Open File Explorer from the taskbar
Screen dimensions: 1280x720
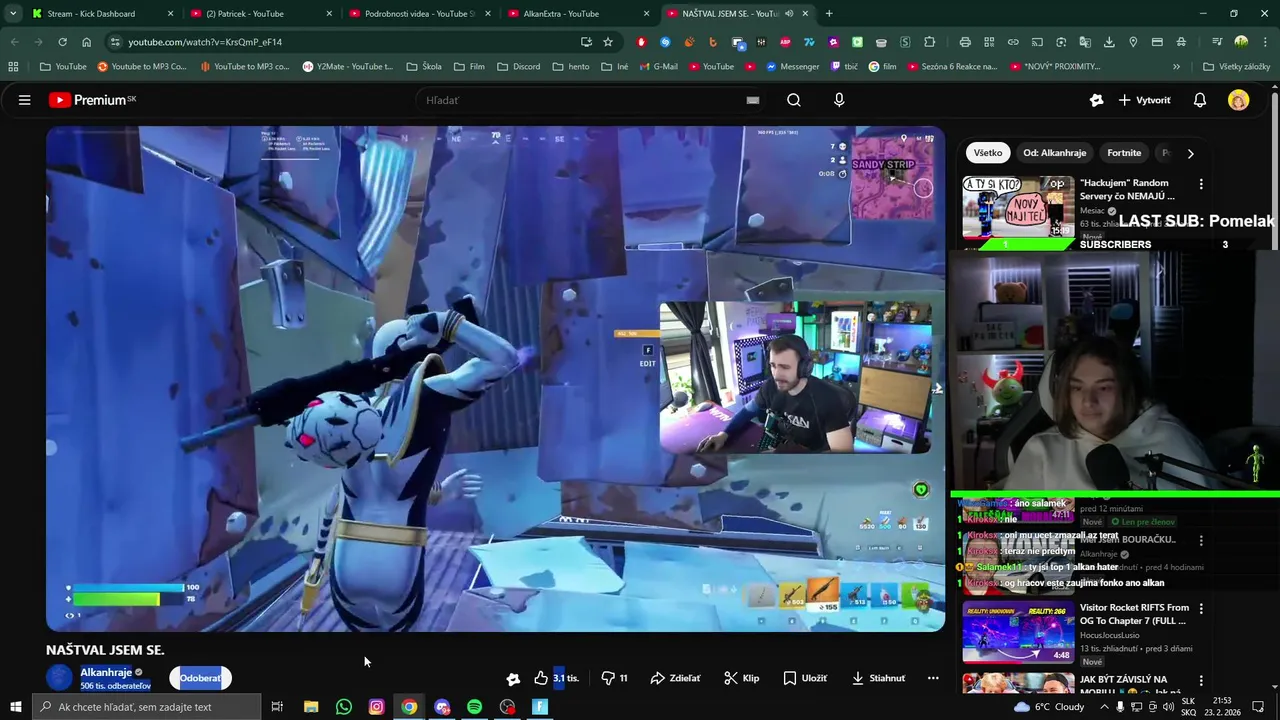click(x=311, y=707)
